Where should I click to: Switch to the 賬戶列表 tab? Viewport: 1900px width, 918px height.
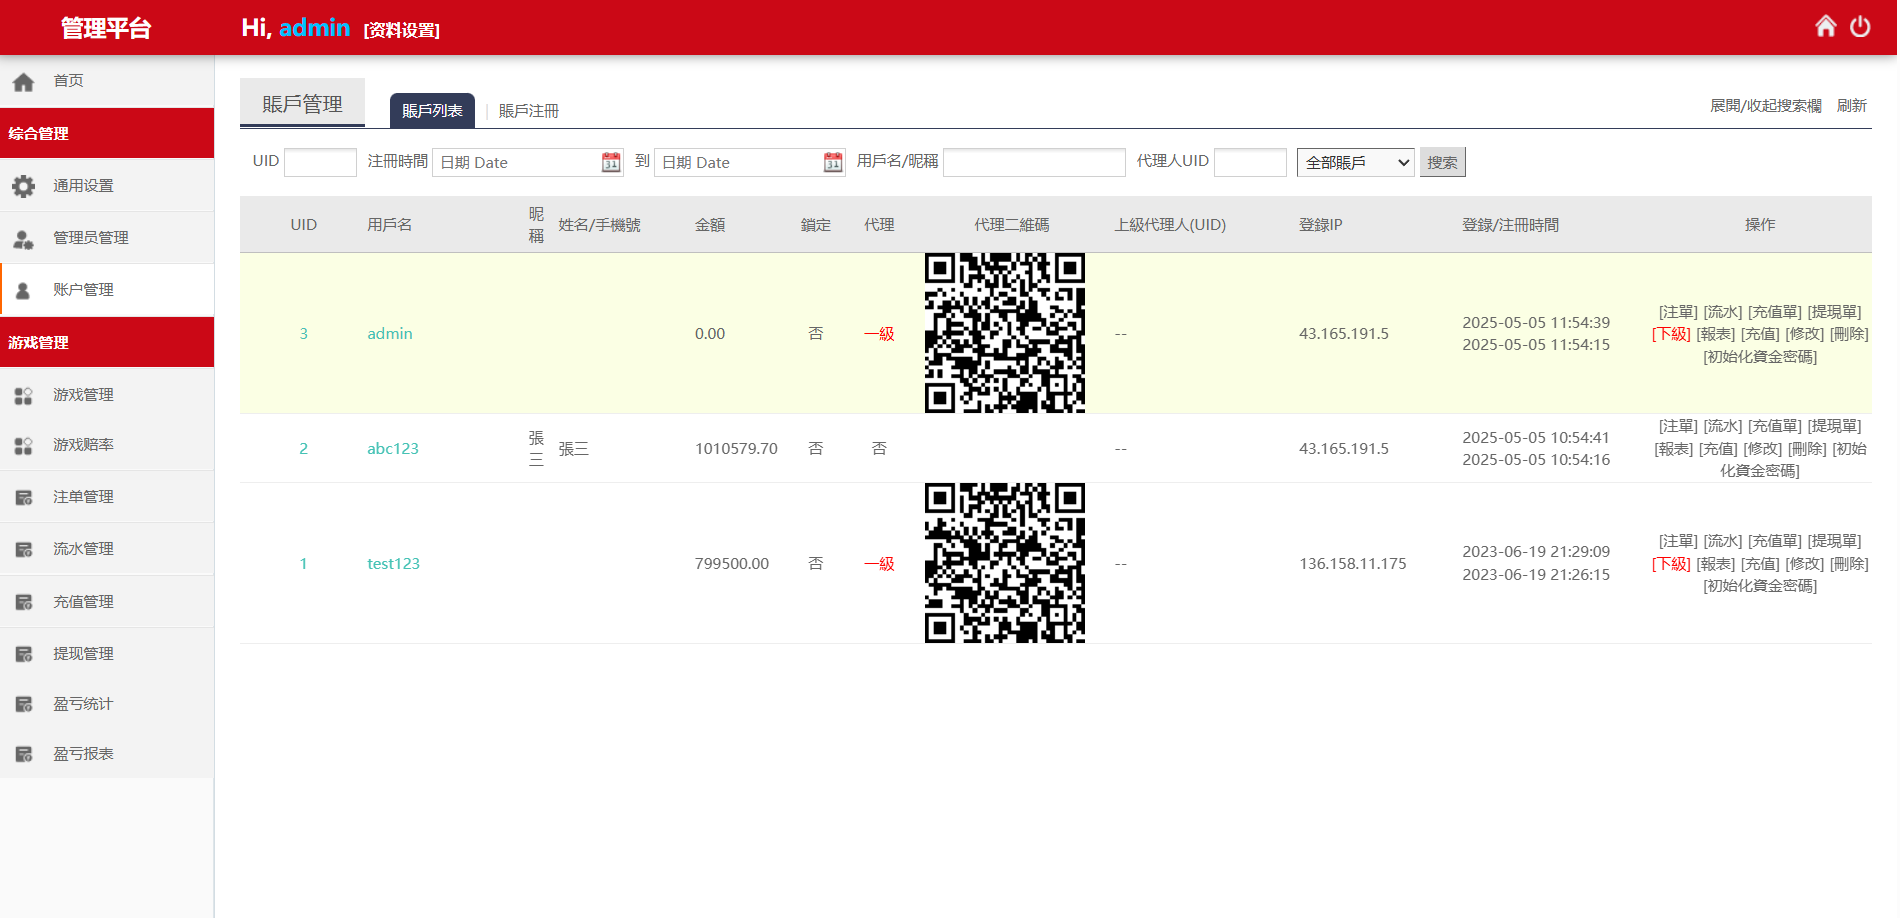click(432, 111)
